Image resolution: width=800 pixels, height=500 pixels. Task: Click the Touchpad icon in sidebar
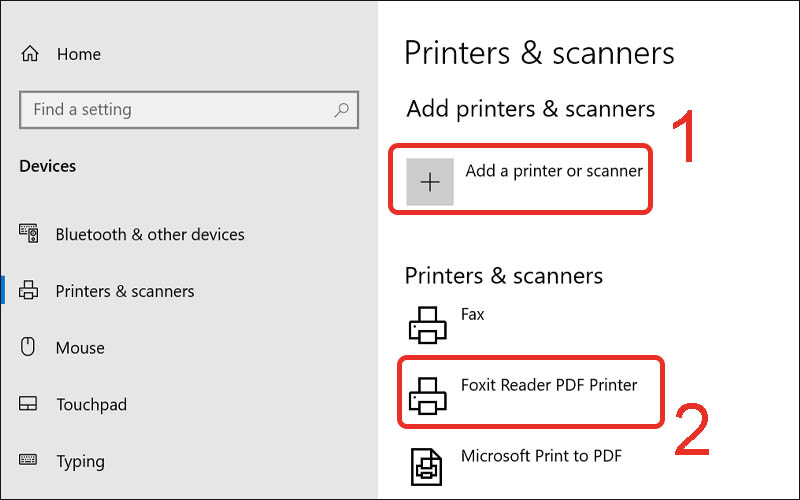[x=29, y=405]
